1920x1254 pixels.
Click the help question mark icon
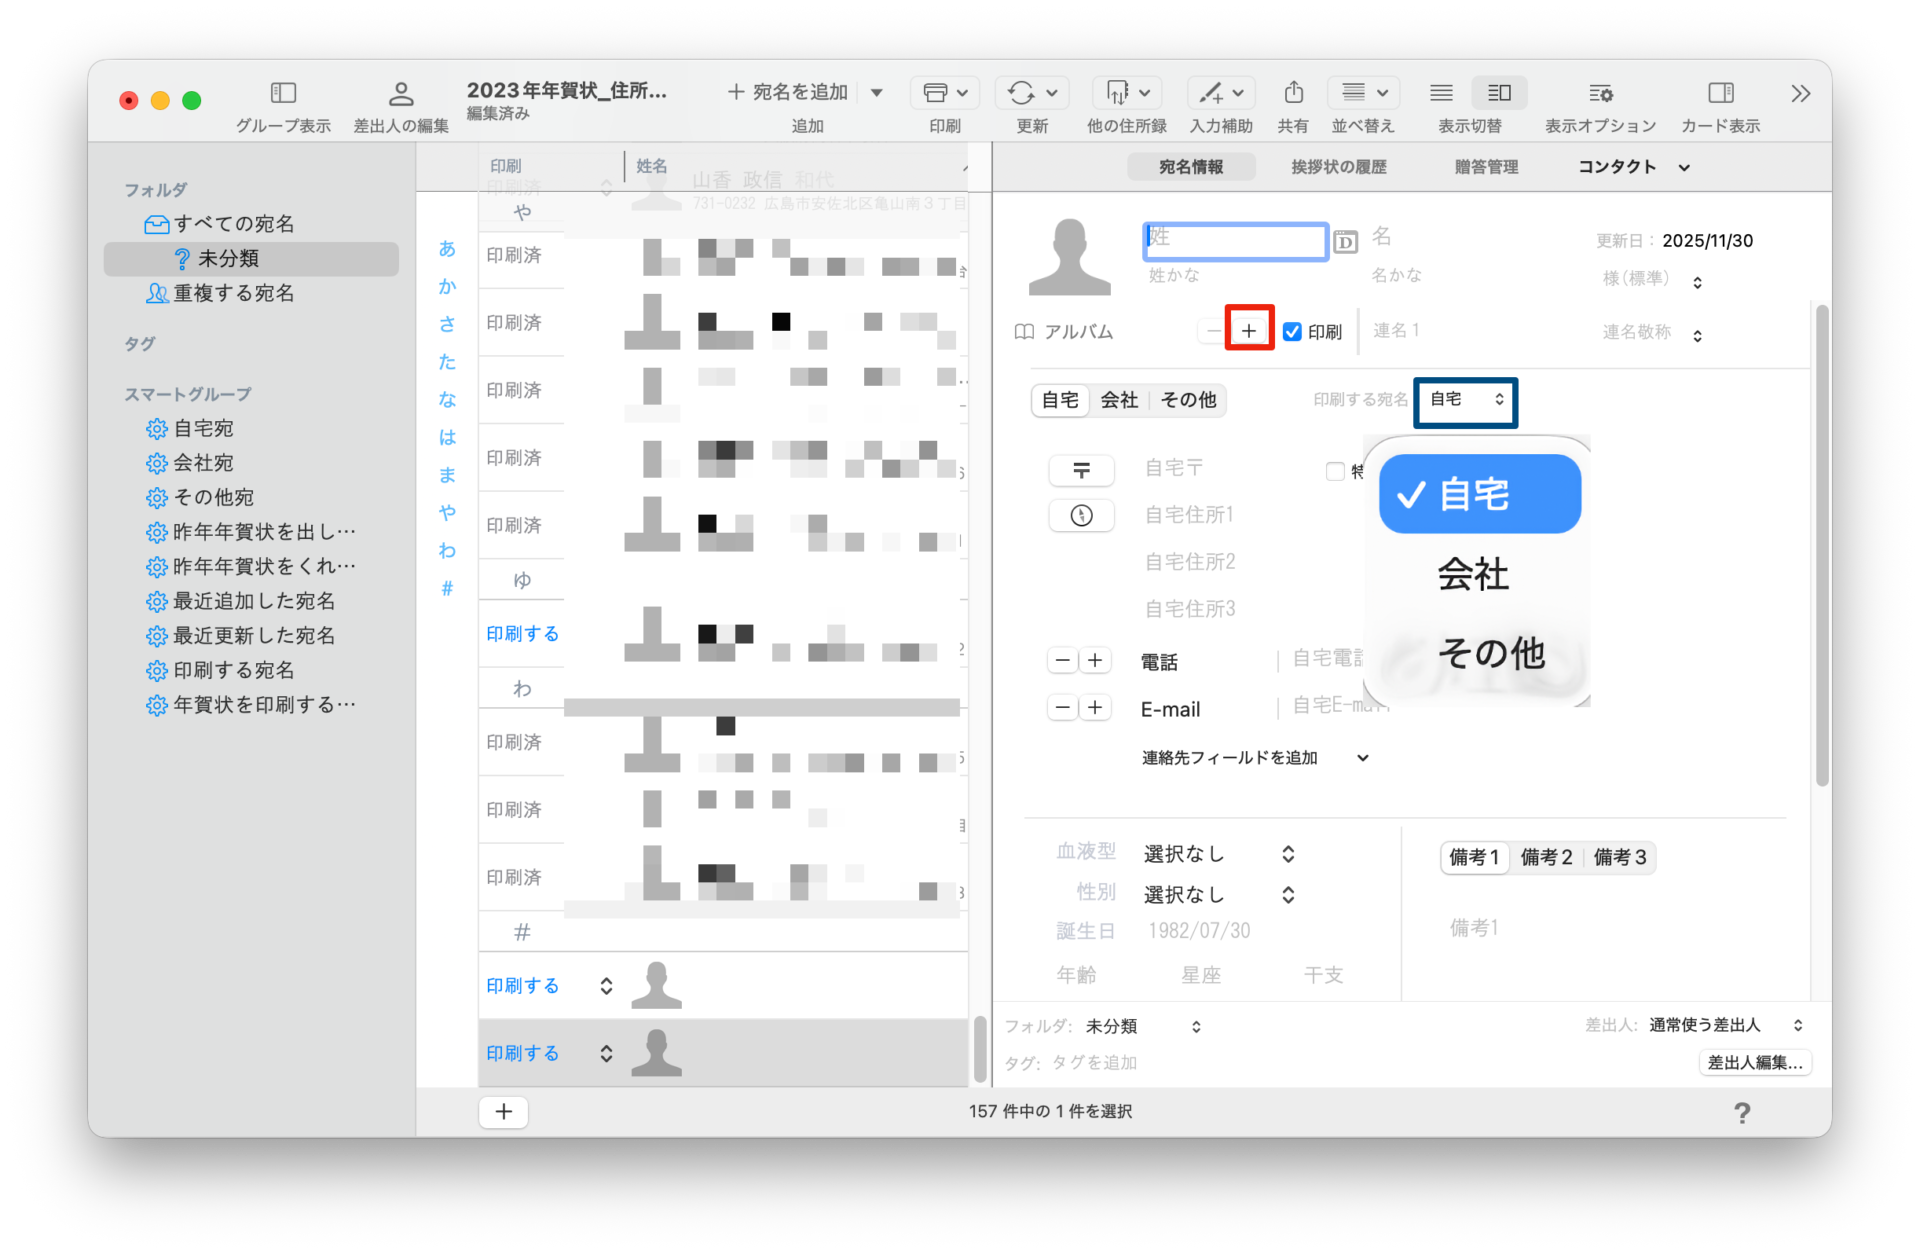[x=1741, y=1113]
